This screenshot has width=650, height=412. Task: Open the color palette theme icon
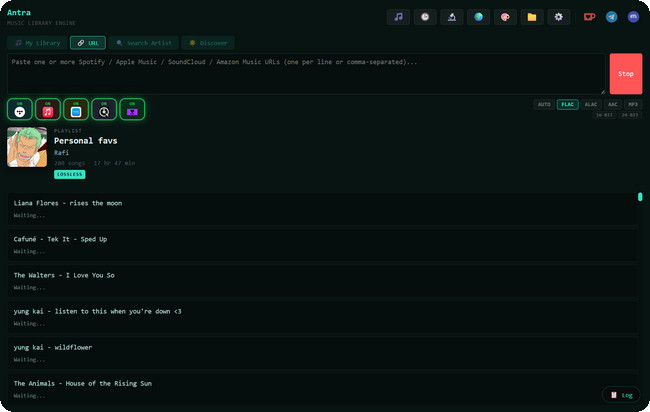pyautogui.click(x=505, y=17)
